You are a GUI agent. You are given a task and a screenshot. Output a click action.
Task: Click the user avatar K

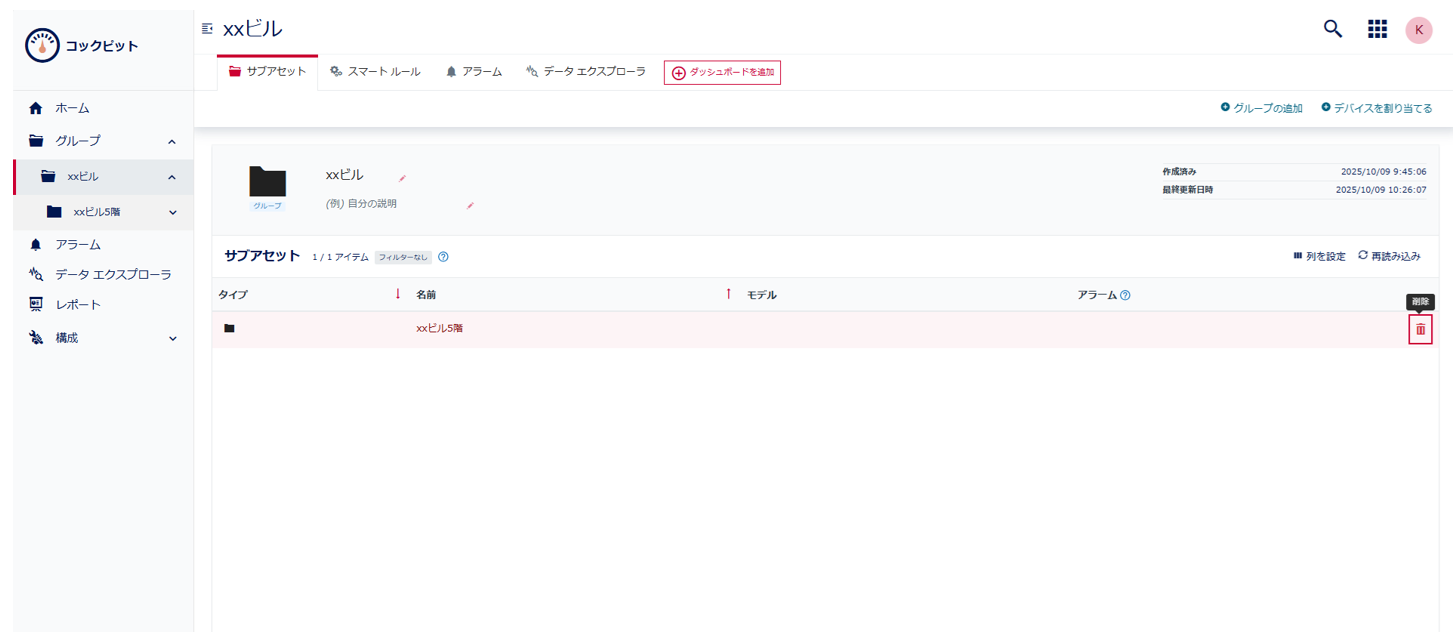tap(1418, 29)
